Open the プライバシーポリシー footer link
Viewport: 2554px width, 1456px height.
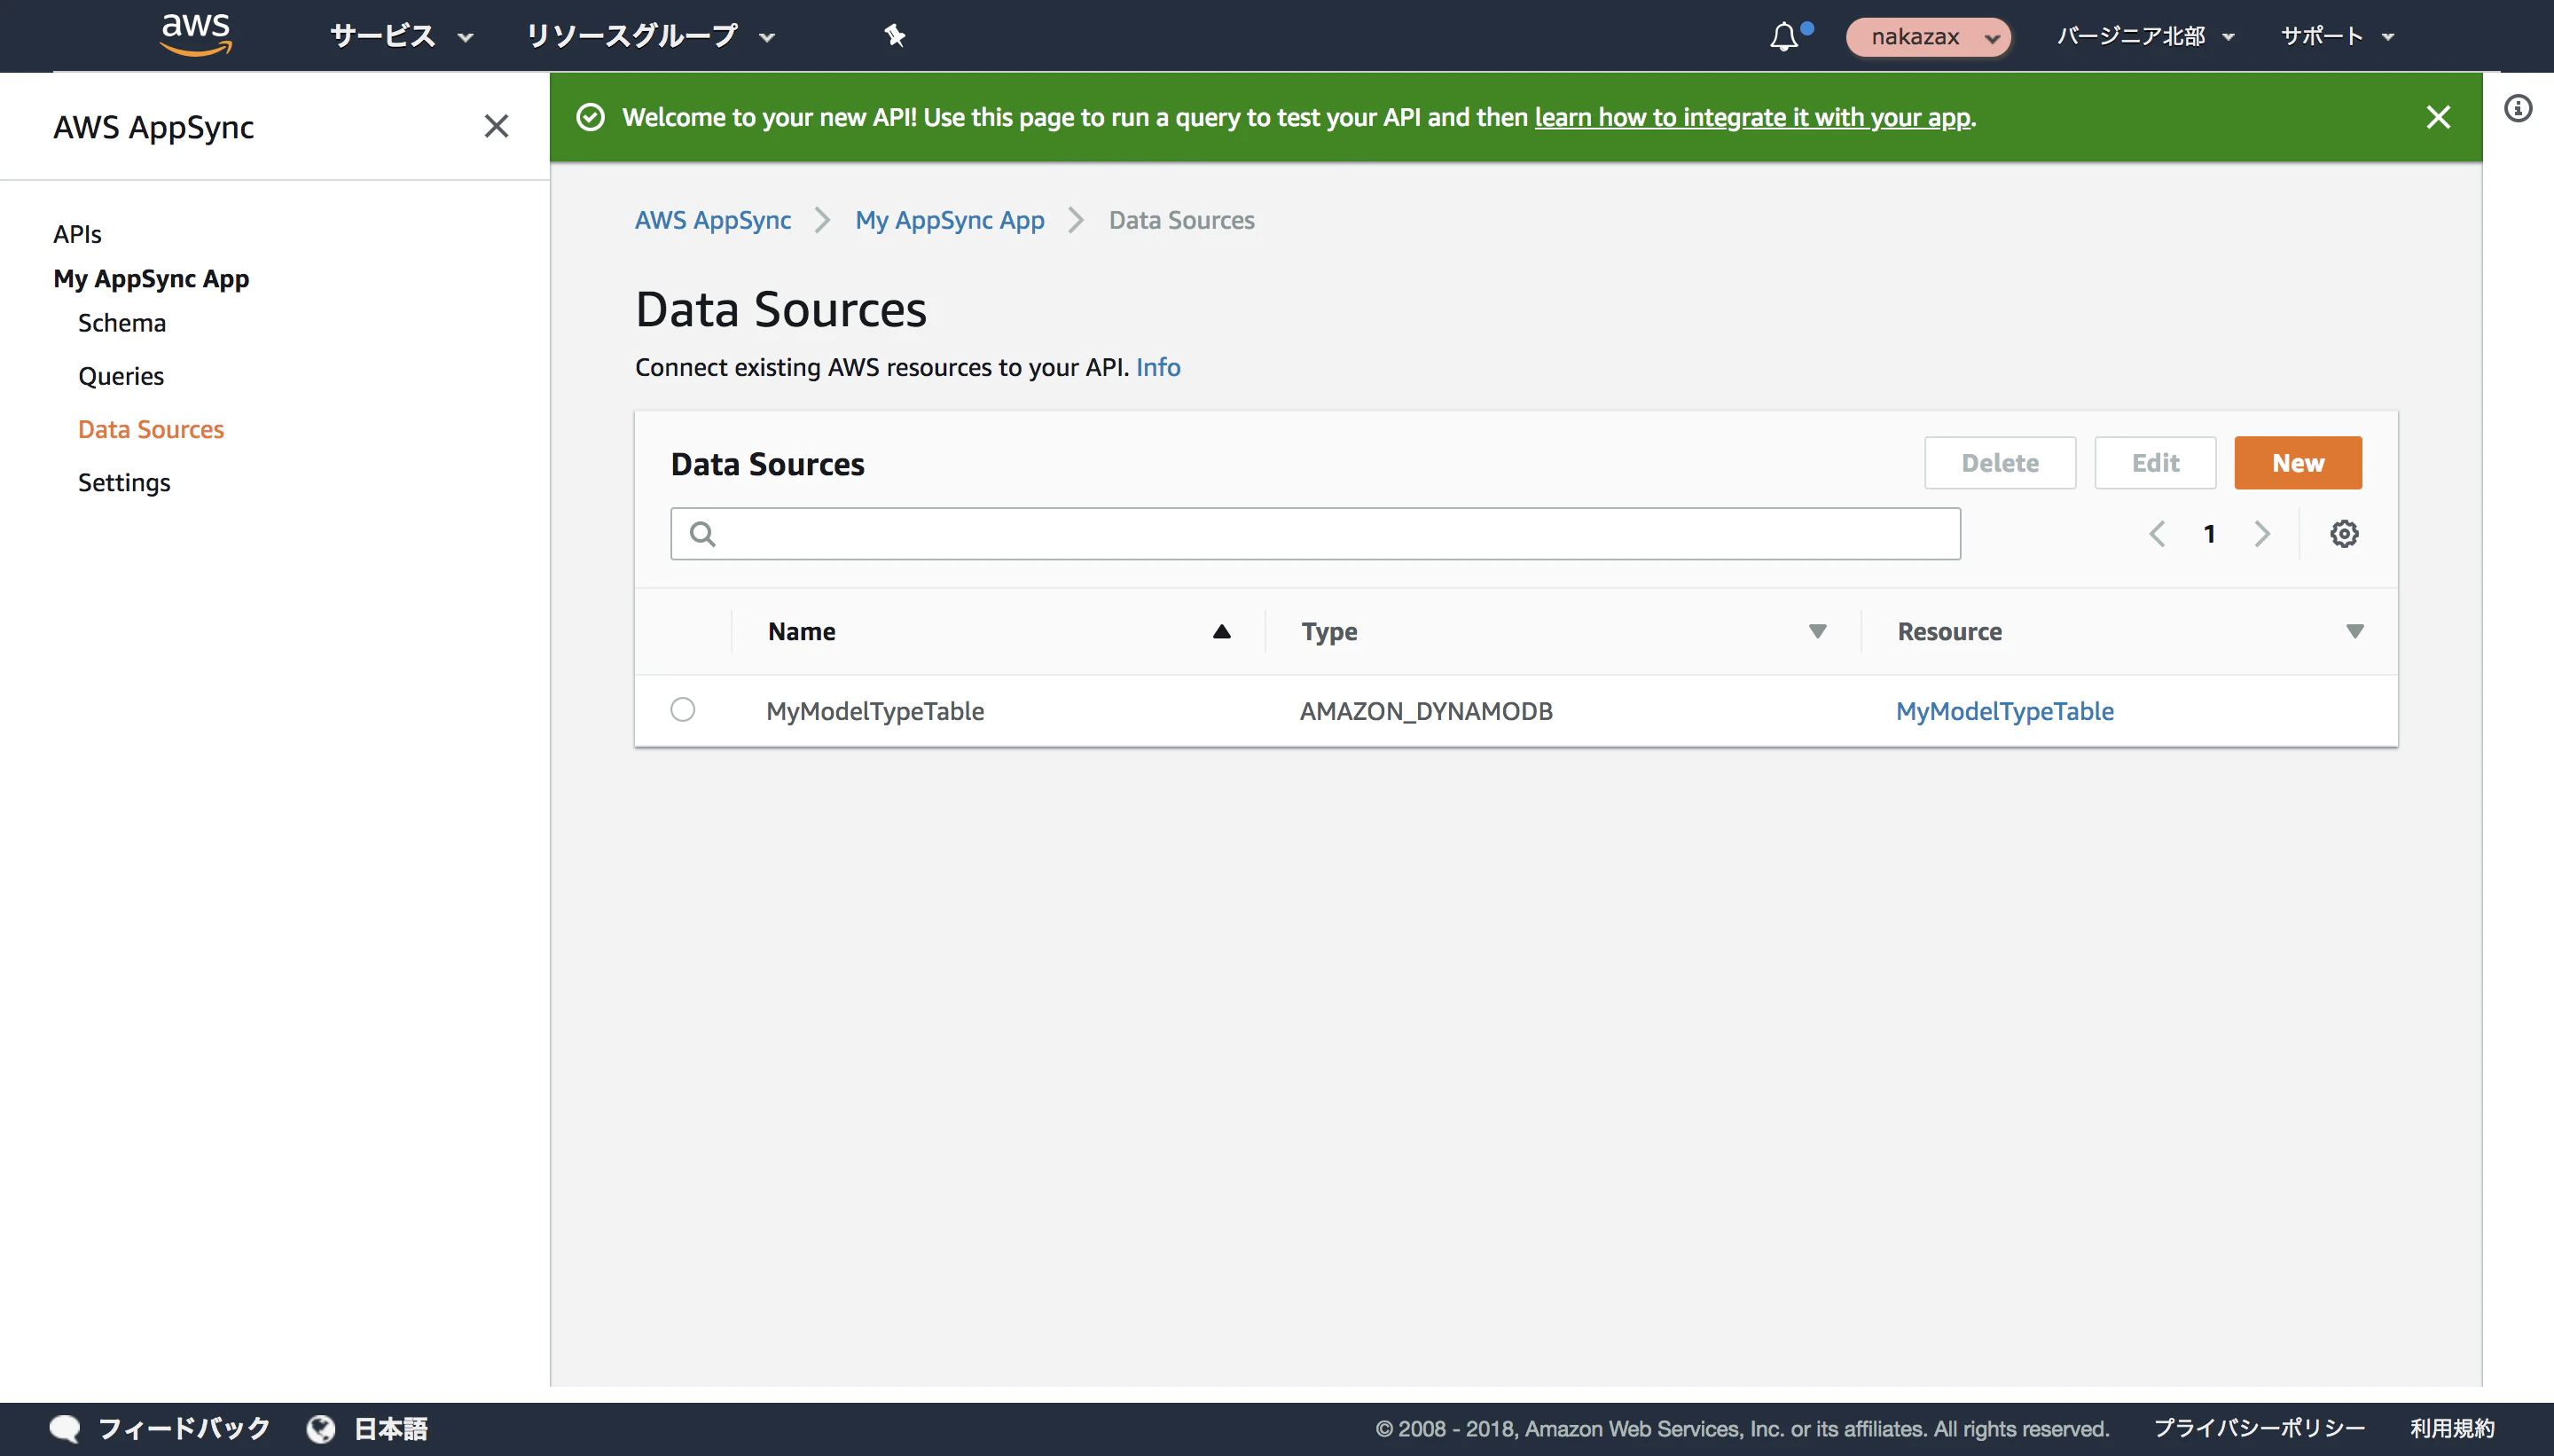pyautogui.click(x=2259, y=1429)
